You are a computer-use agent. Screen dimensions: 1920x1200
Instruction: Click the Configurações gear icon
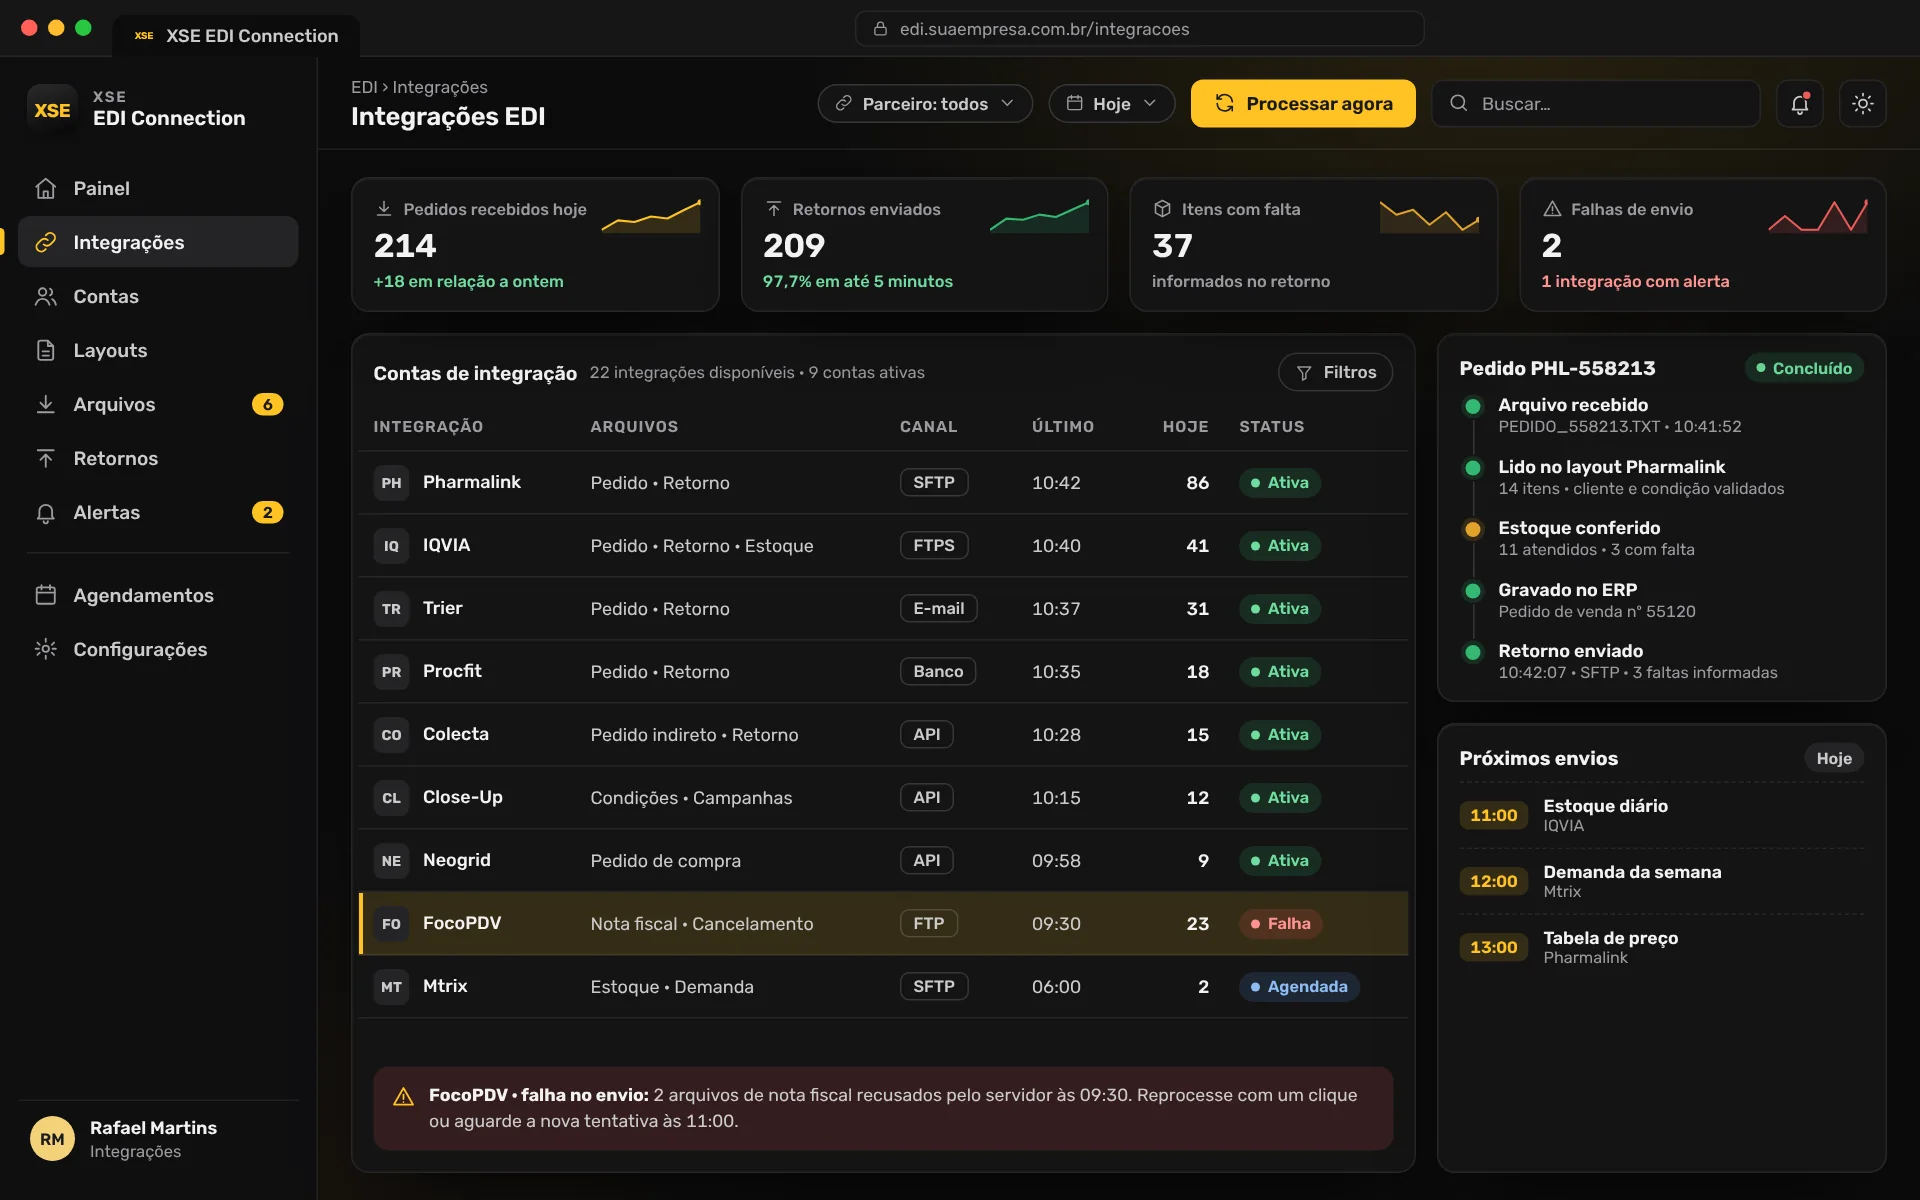[45, 649]
